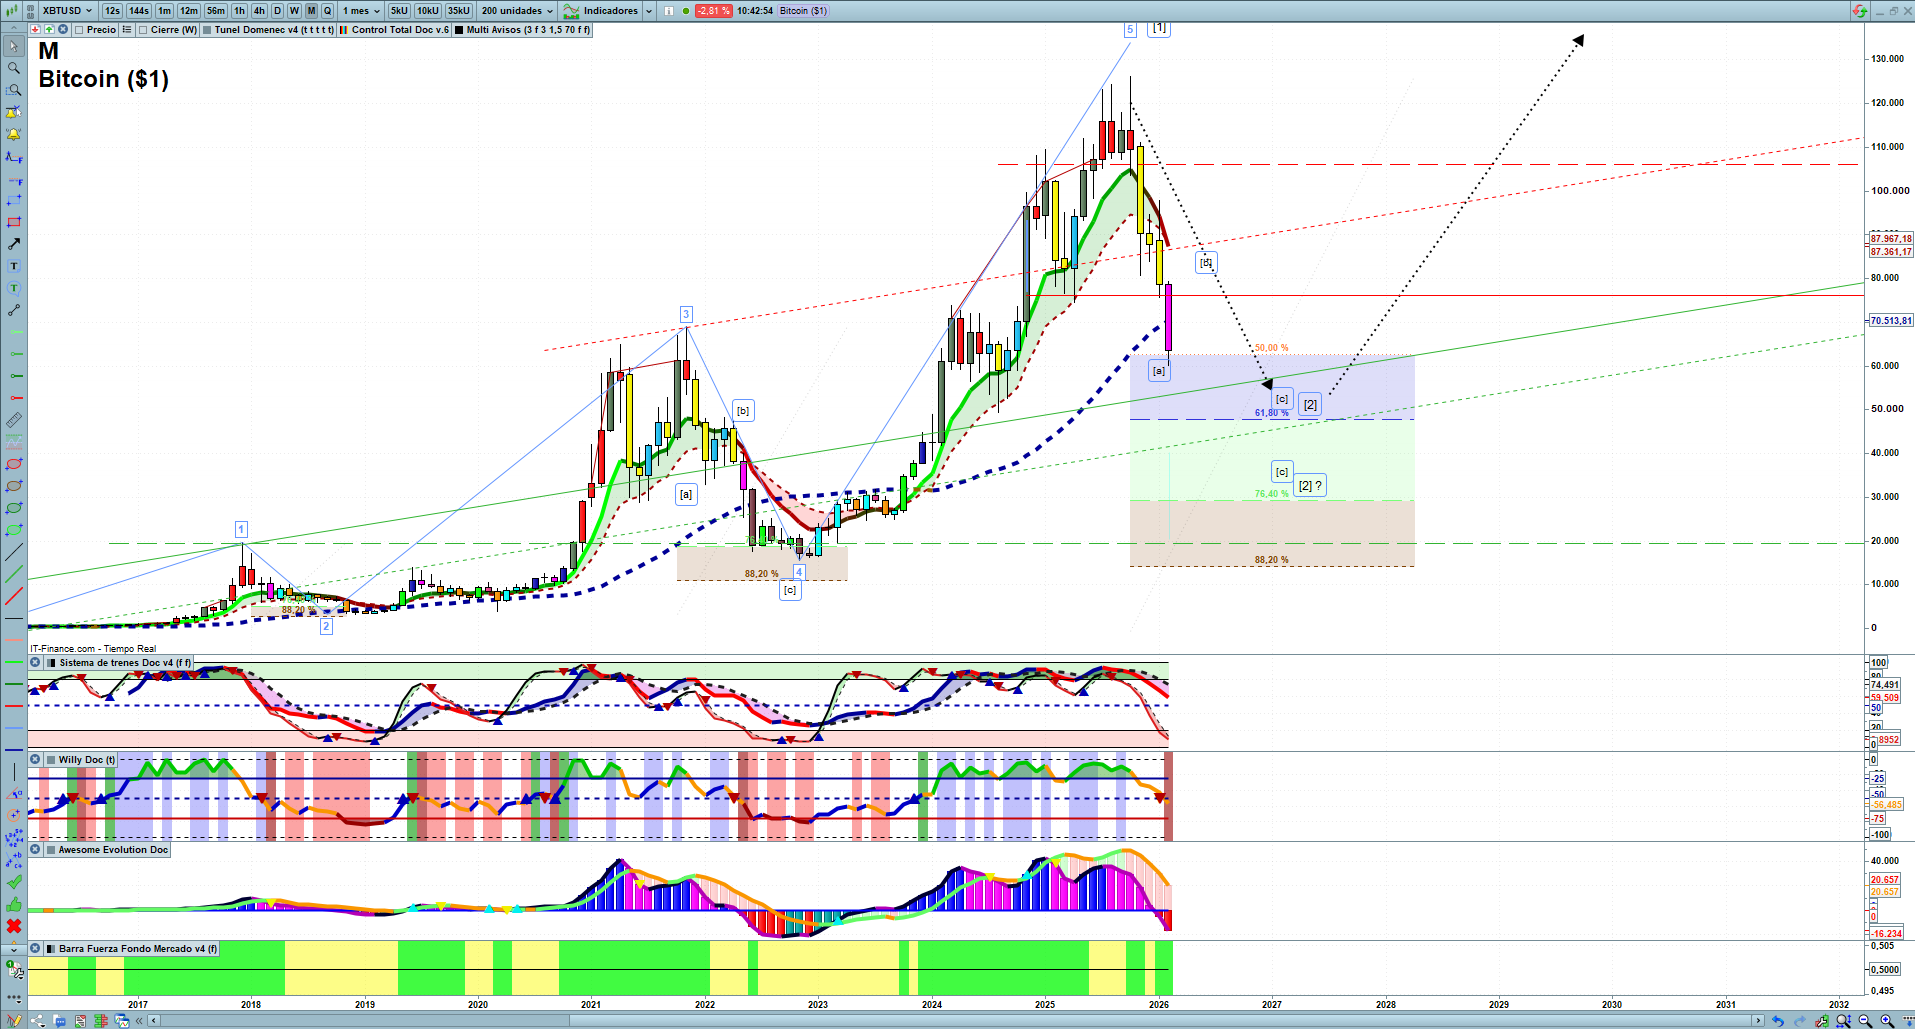The height and width of the screenshot is (1029, 1915).
Task: Click the Indicadores button
Action: (x=601, y=11)
